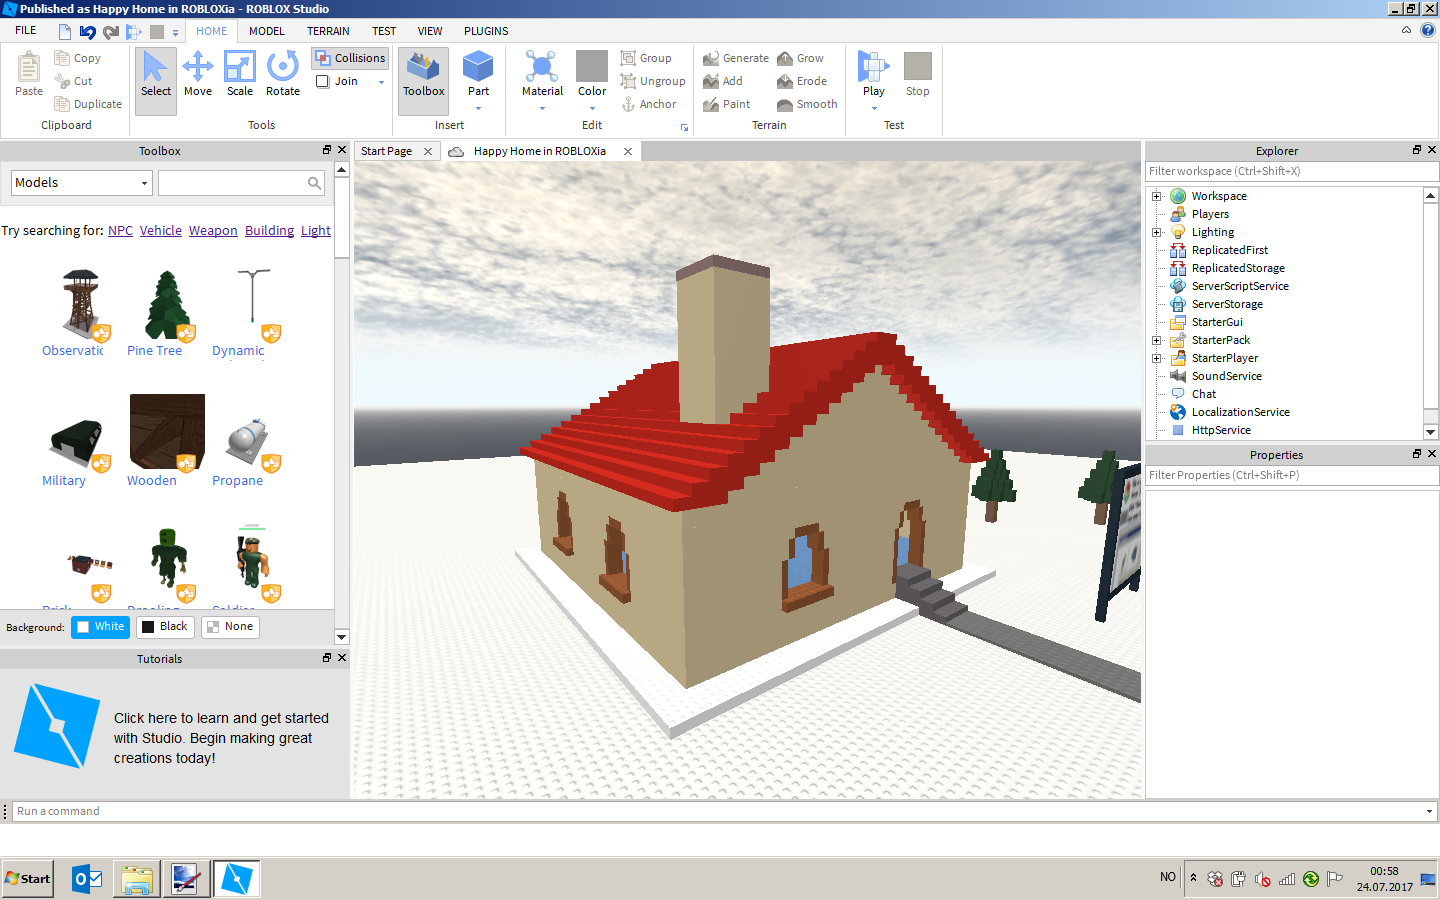This screenshot has width=1440, height=900.
Task: Switch to the TERRAIN ribbon tab
Action: click(x=328, y=31)
